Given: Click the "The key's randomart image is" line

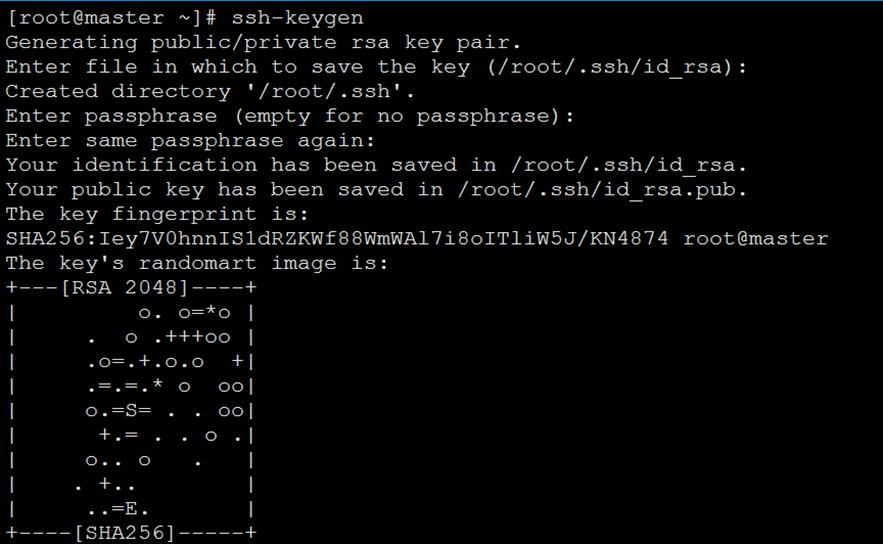Looking at the screenshot, I should [x=197, y=264].
